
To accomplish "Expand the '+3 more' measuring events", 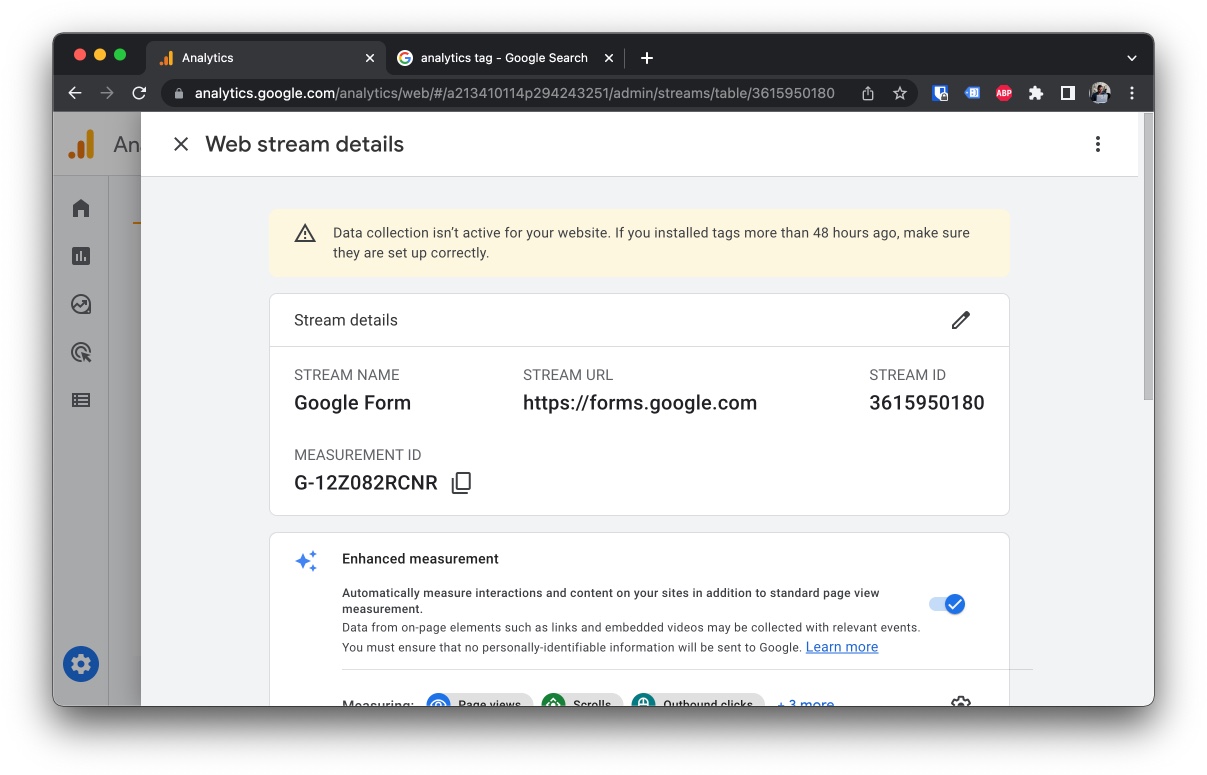I will click(x=804, y=703).
